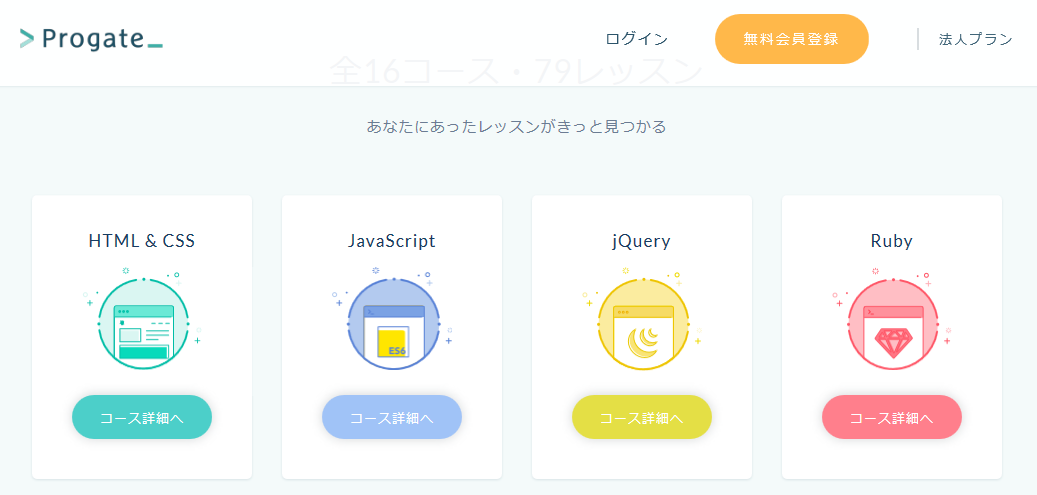Select the JavaScript card title text
This screenshot has width=1037, height=495.
coord(392,241)
